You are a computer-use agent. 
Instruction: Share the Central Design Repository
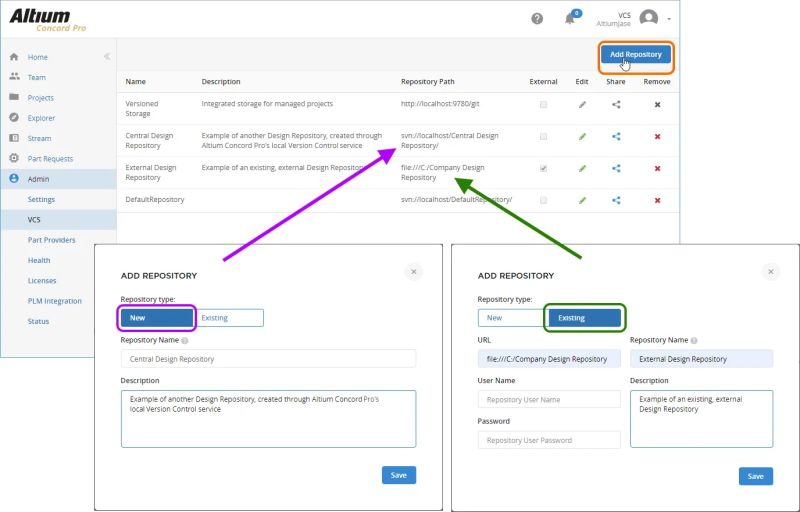[616, 137]
